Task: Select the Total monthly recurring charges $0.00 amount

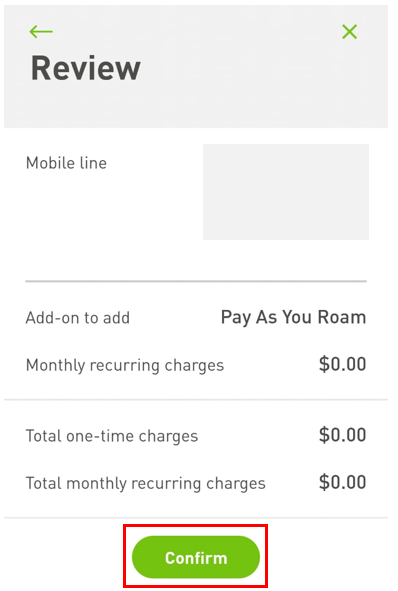Action: click(342, 482)
